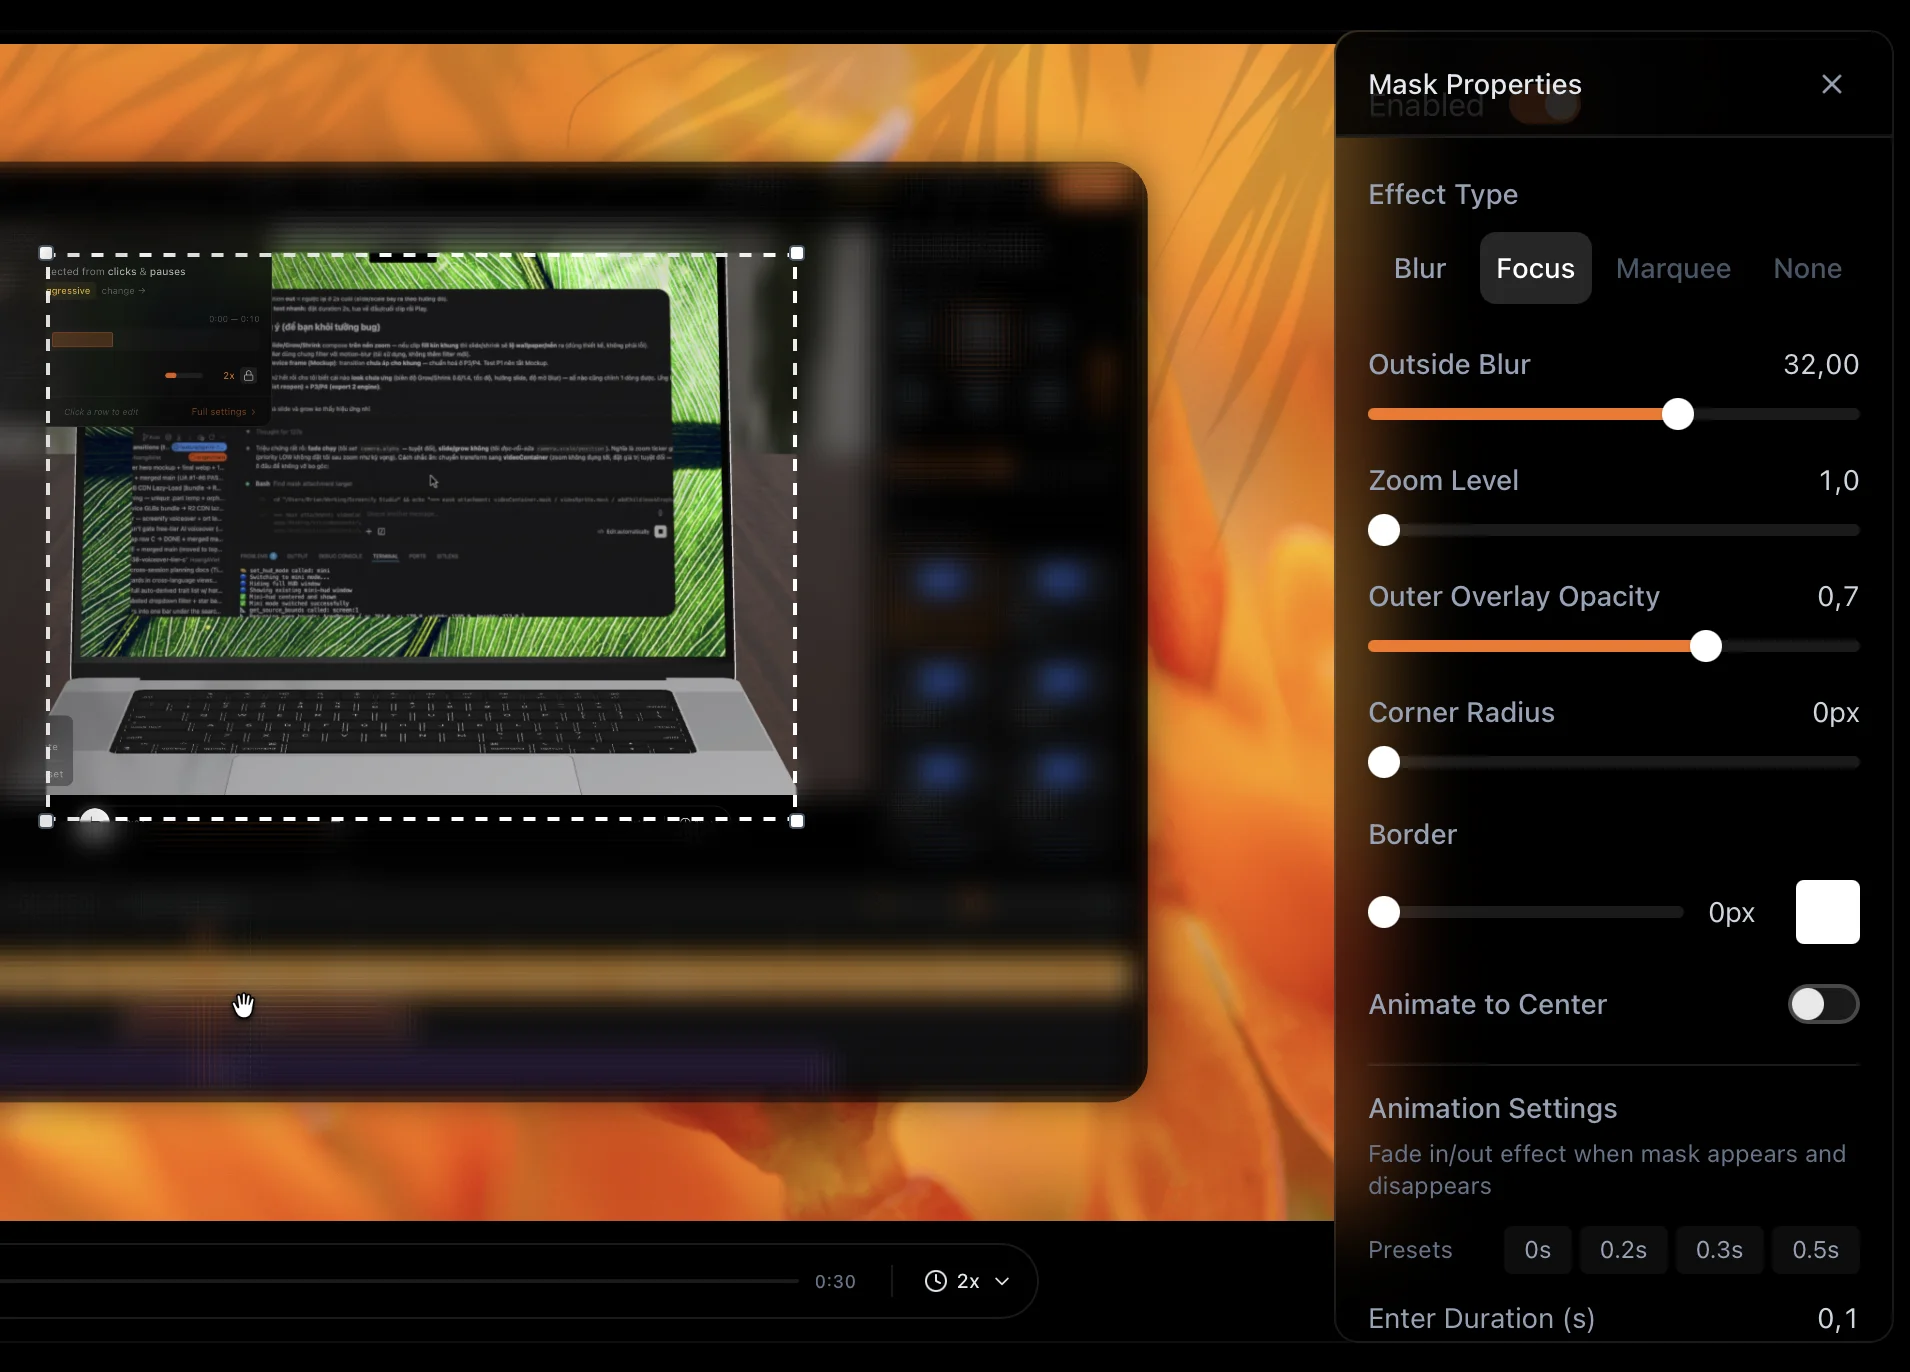The height and width of the screenshot is (1372, 1910).
Task: Click the top-left mask selection handle
Action: (46, 254)
